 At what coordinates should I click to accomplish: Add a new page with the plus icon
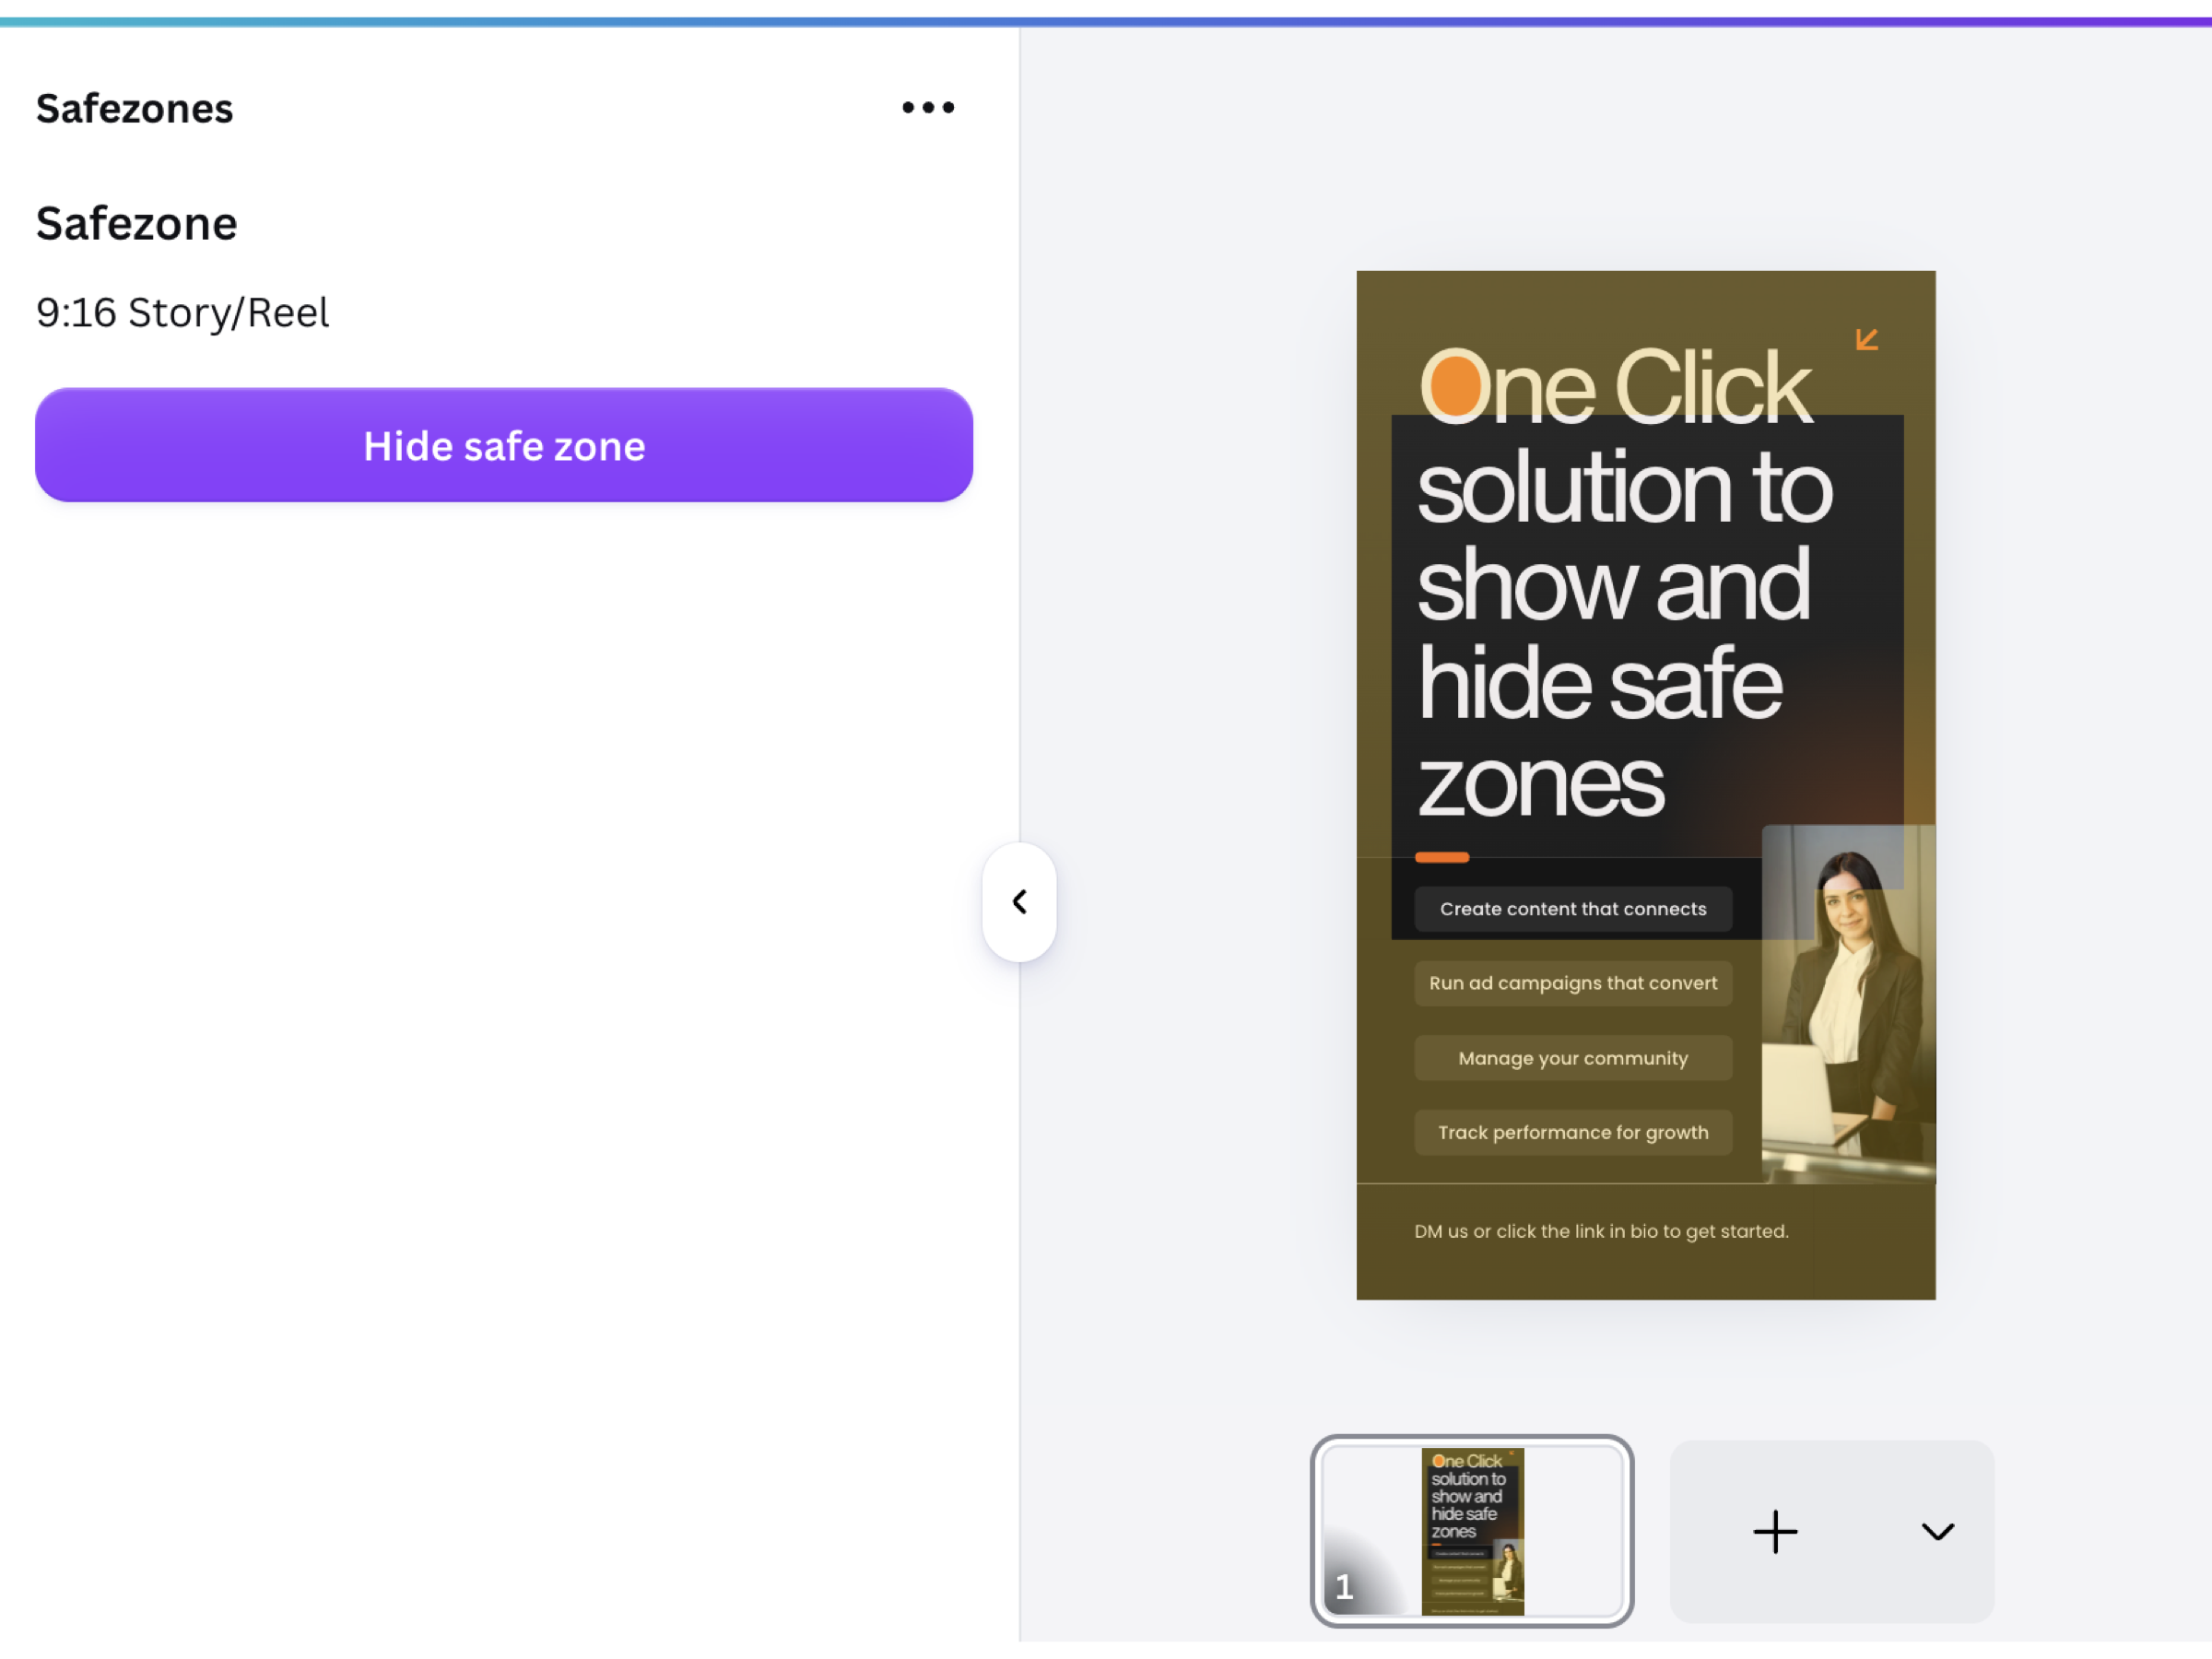coord(1775,1531)
